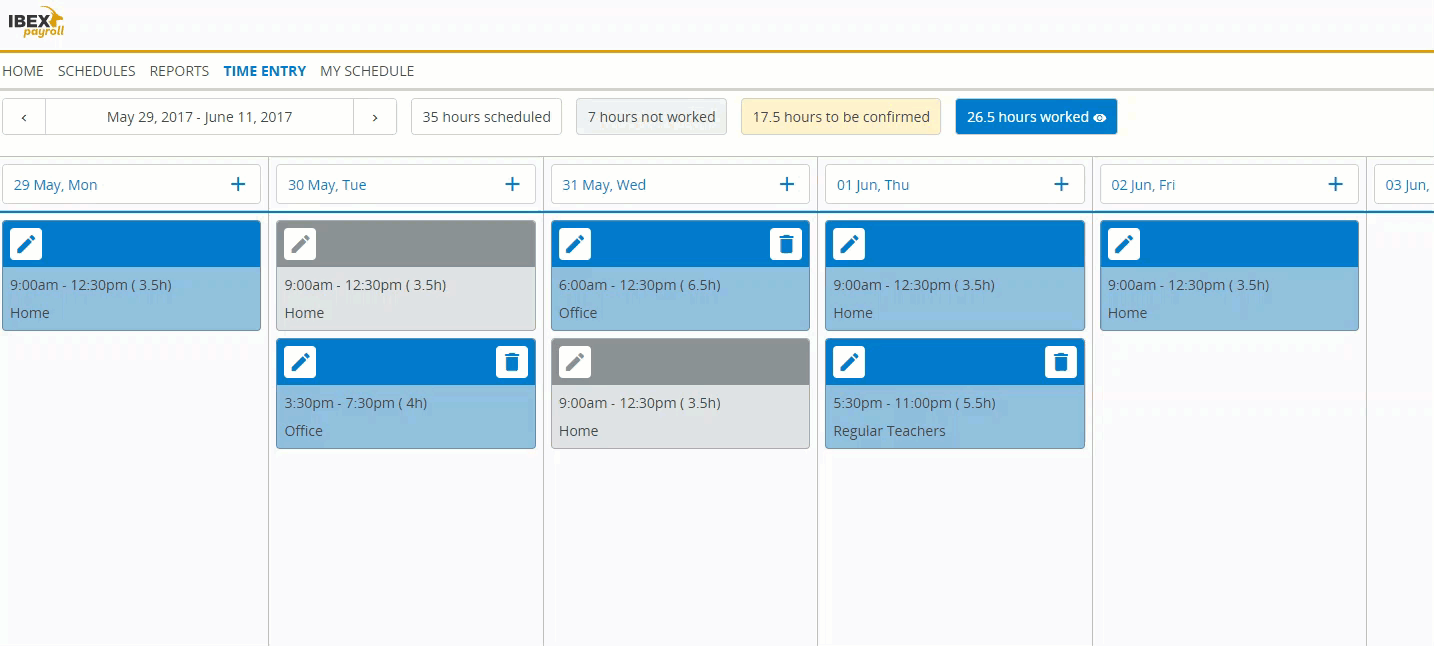Edit the 01 Jun 9:00am Home entry
Image resolution: width=1434 pixels, height=646 pixels.
pos(849,244)
